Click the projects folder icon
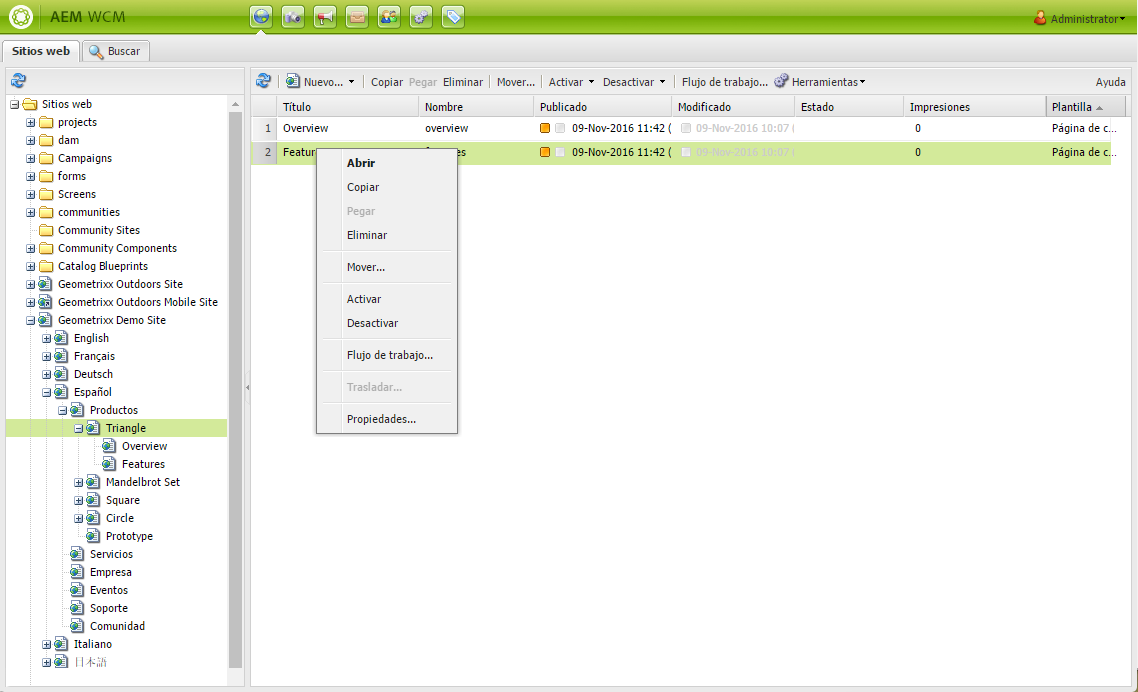 (x=46, y=122)
